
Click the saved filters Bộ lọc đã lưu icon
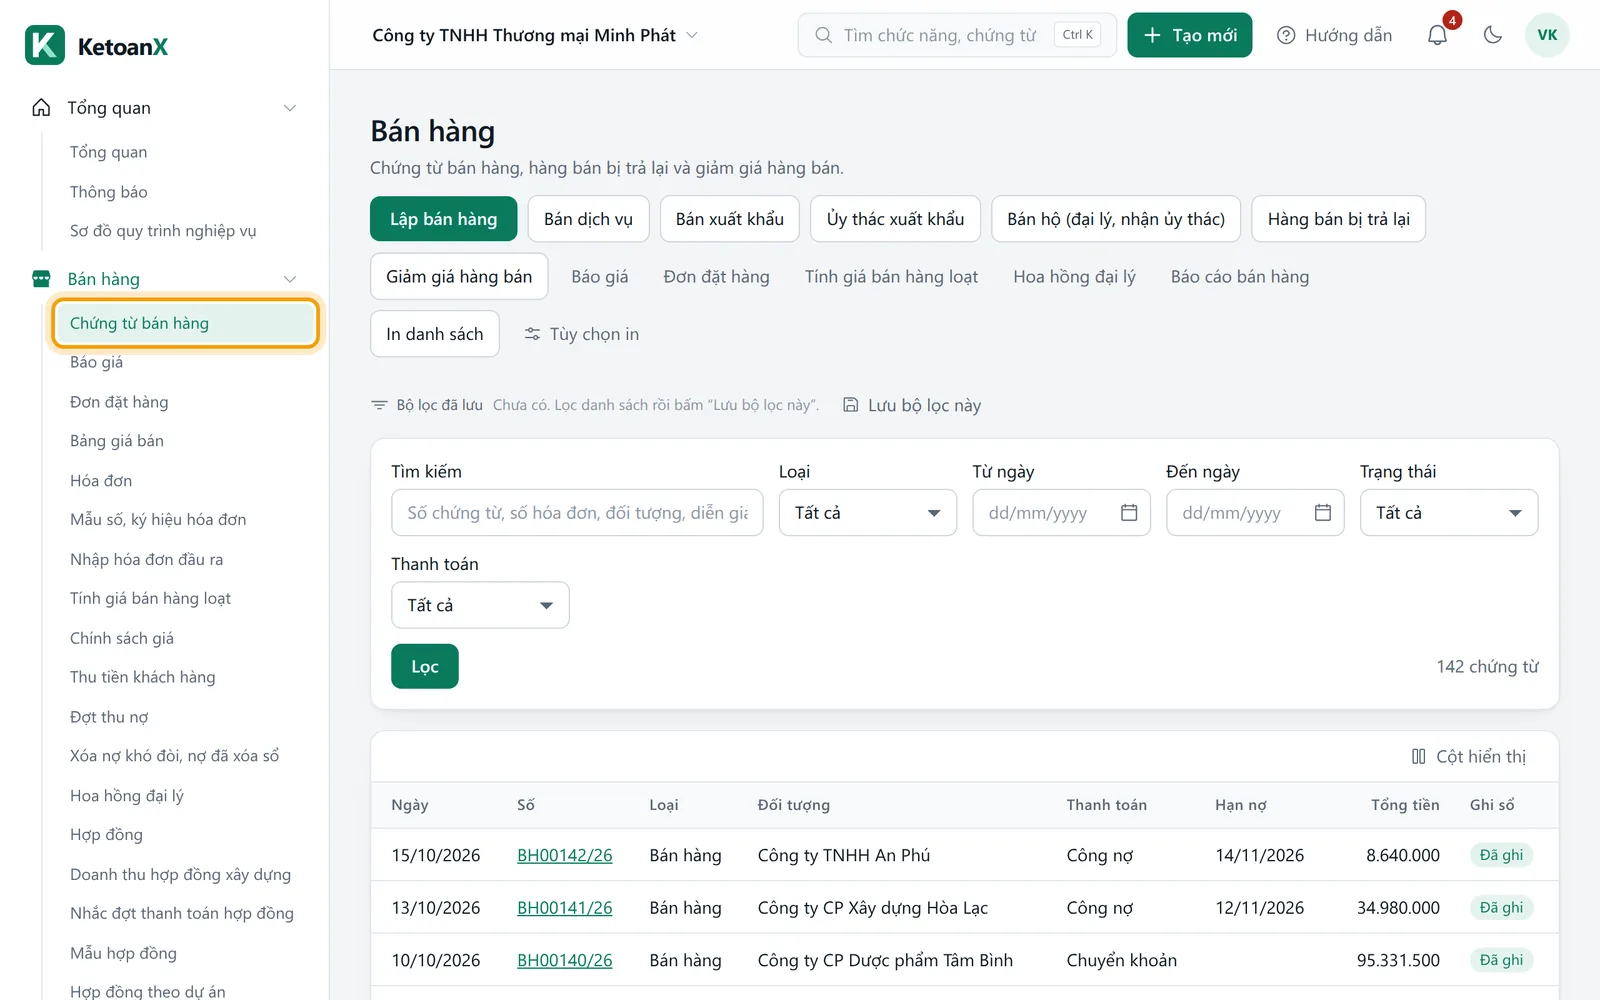click(x=379, y=405)
